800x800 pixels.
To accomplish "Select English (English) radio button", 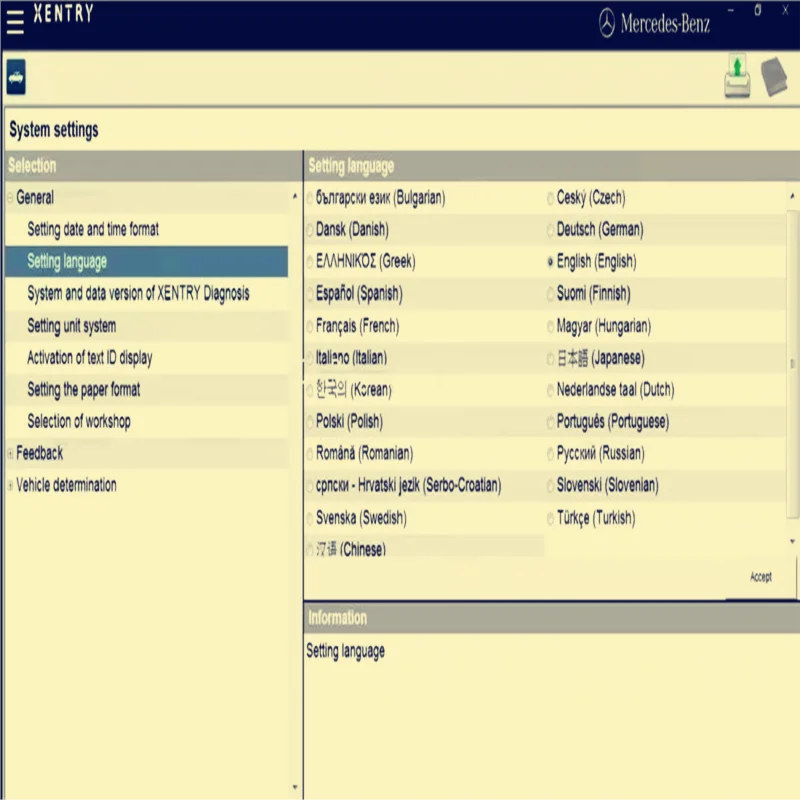I will pyautogui.click(x=551, y=262).
